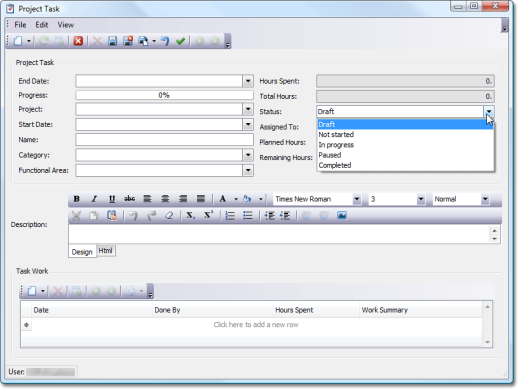Click the background fill color bucket icon
The height and width of the screenshot is (389, 518).
247,199
